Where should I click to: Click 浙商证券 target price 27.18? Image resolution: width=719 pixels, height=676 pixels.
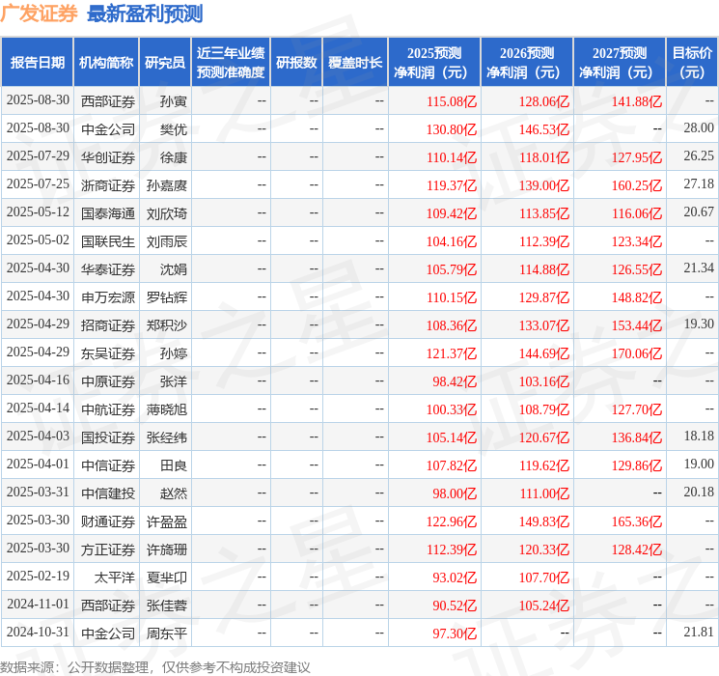[698, 184]
